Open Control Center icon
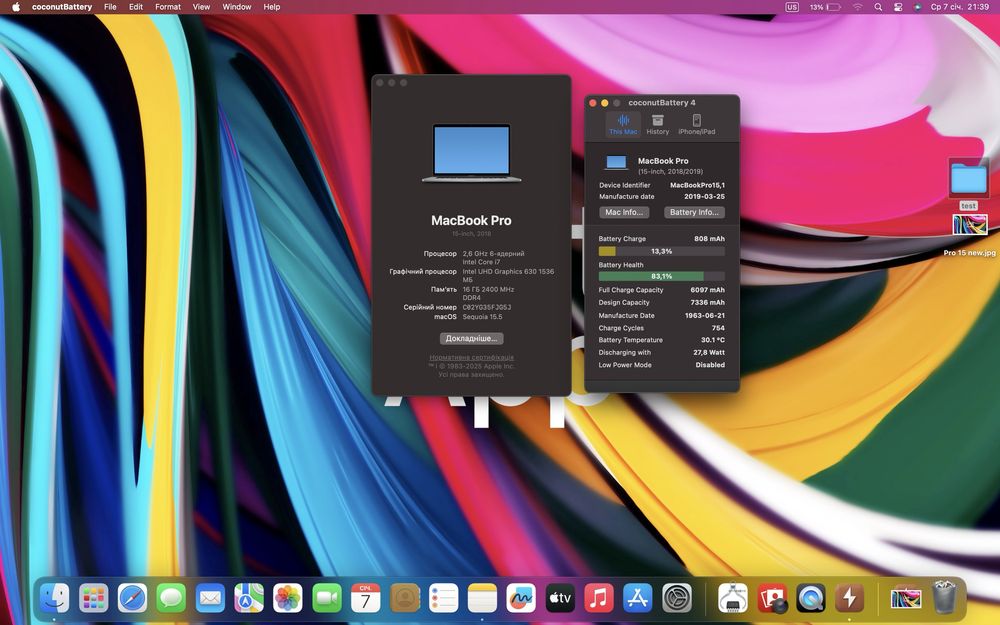 click(x=898, y=7)
